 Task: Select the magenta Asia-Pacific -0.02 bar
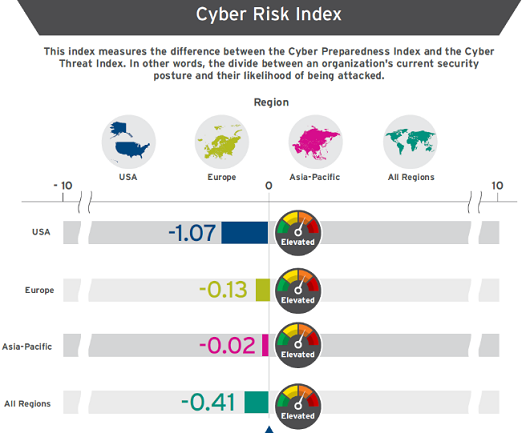click(265, 345)
